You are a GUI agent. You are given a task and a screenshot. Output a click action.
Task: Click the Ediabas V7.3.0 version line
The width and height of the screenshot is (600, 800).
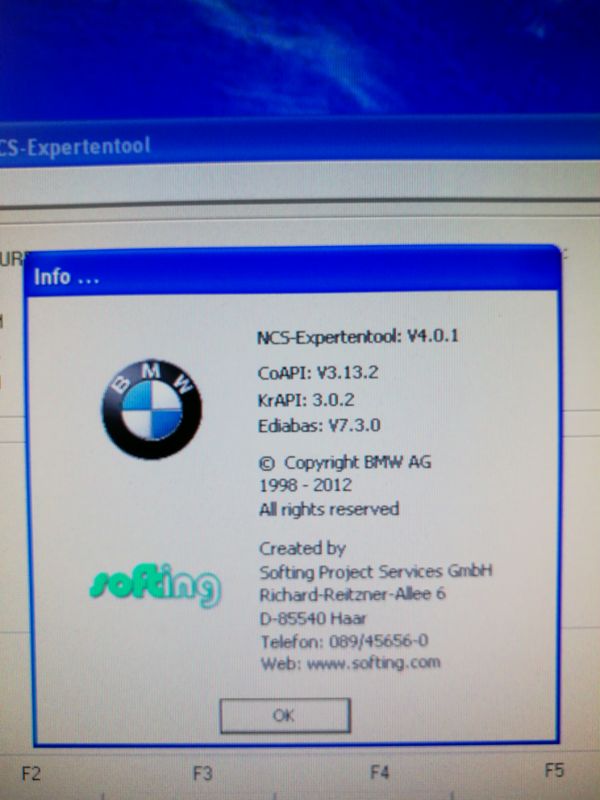click(319, 425)
